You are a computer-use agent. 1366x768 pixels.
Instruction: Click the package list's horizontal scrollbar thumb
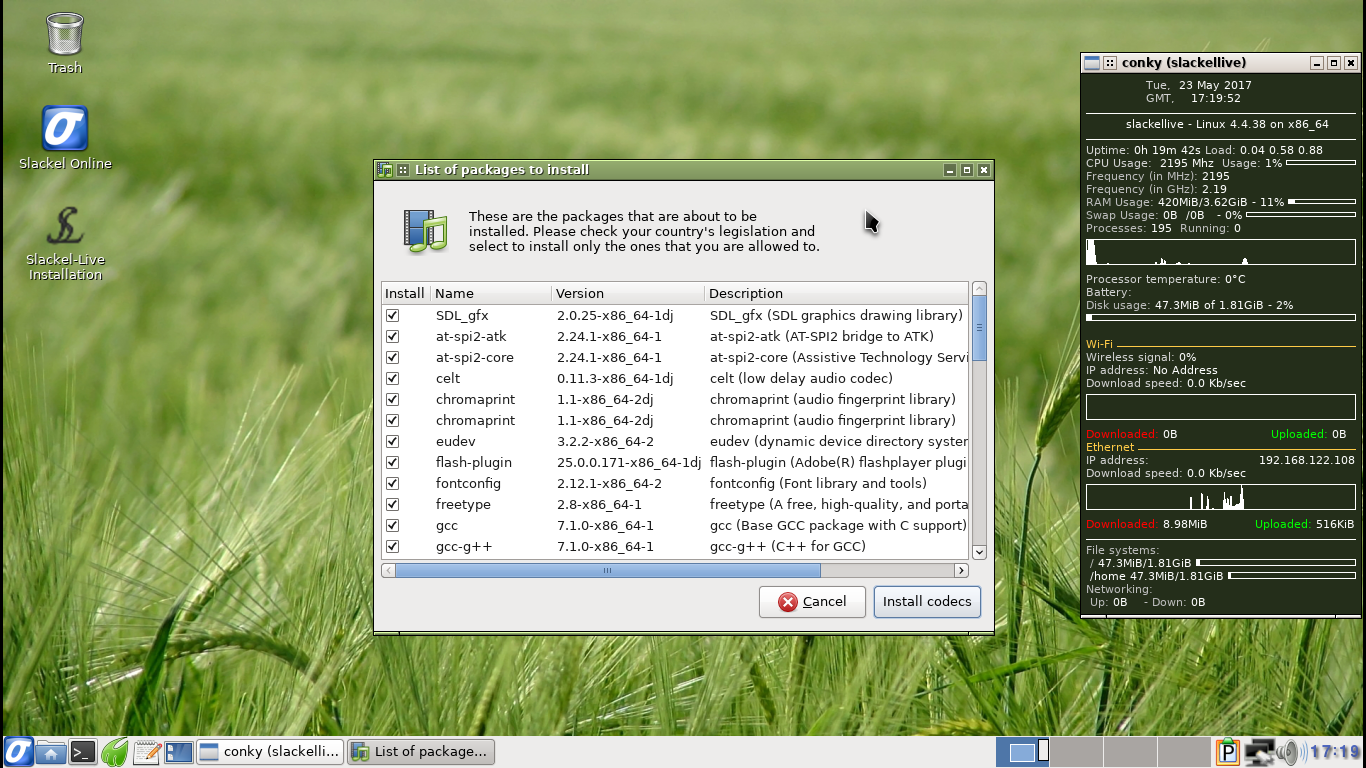608,570
